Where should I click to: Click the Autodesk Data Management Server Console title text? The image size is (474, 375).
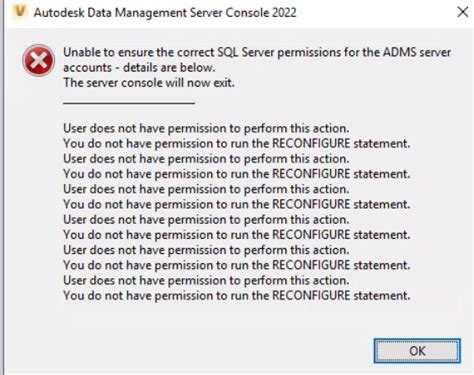click(x=165, y=13)
